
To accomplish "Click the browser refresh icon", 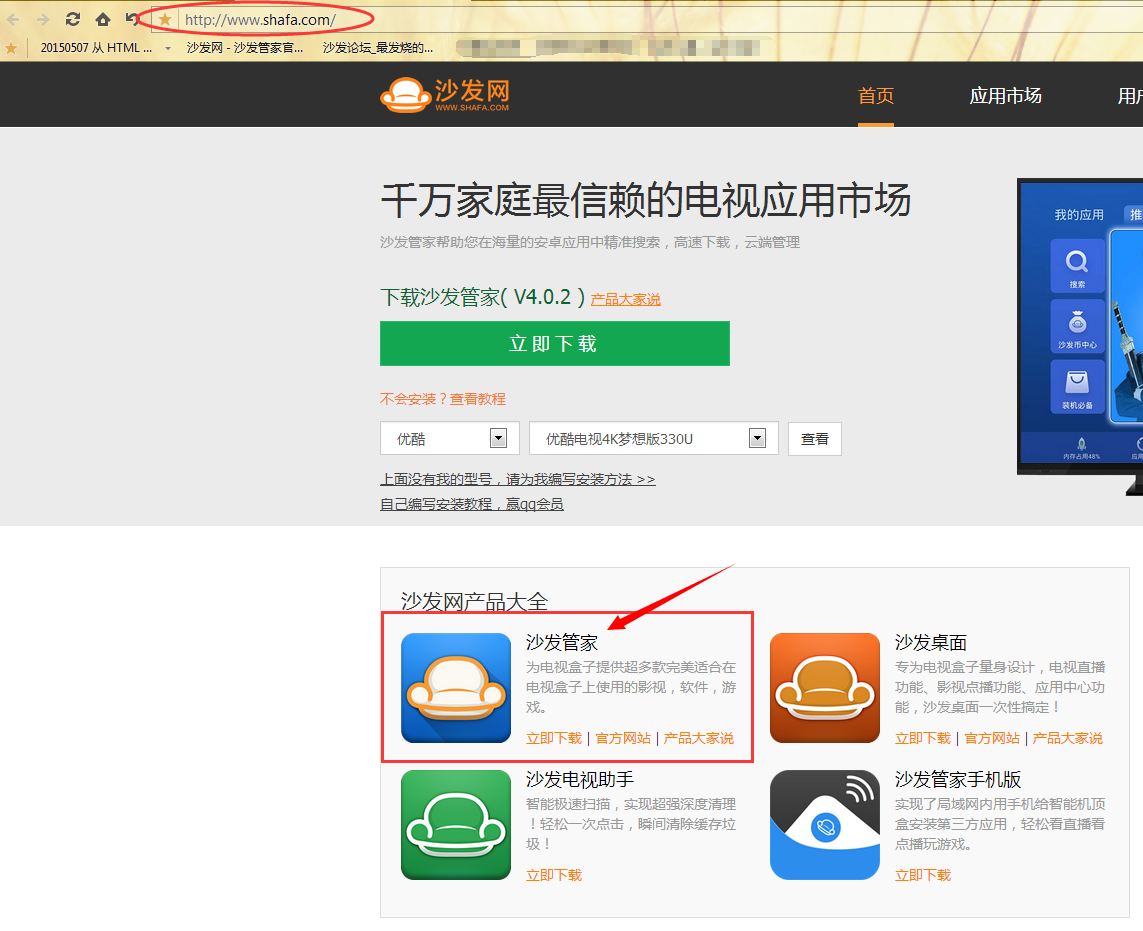I will pos(72,19).
